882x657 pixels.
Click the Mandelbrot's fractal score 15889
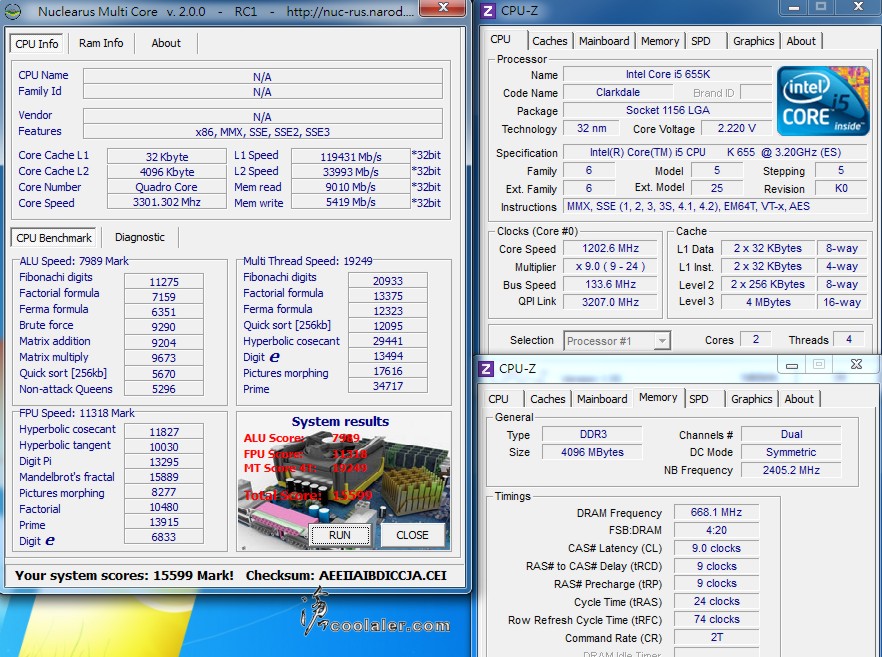pyautogui.click(x=164, y=477)
